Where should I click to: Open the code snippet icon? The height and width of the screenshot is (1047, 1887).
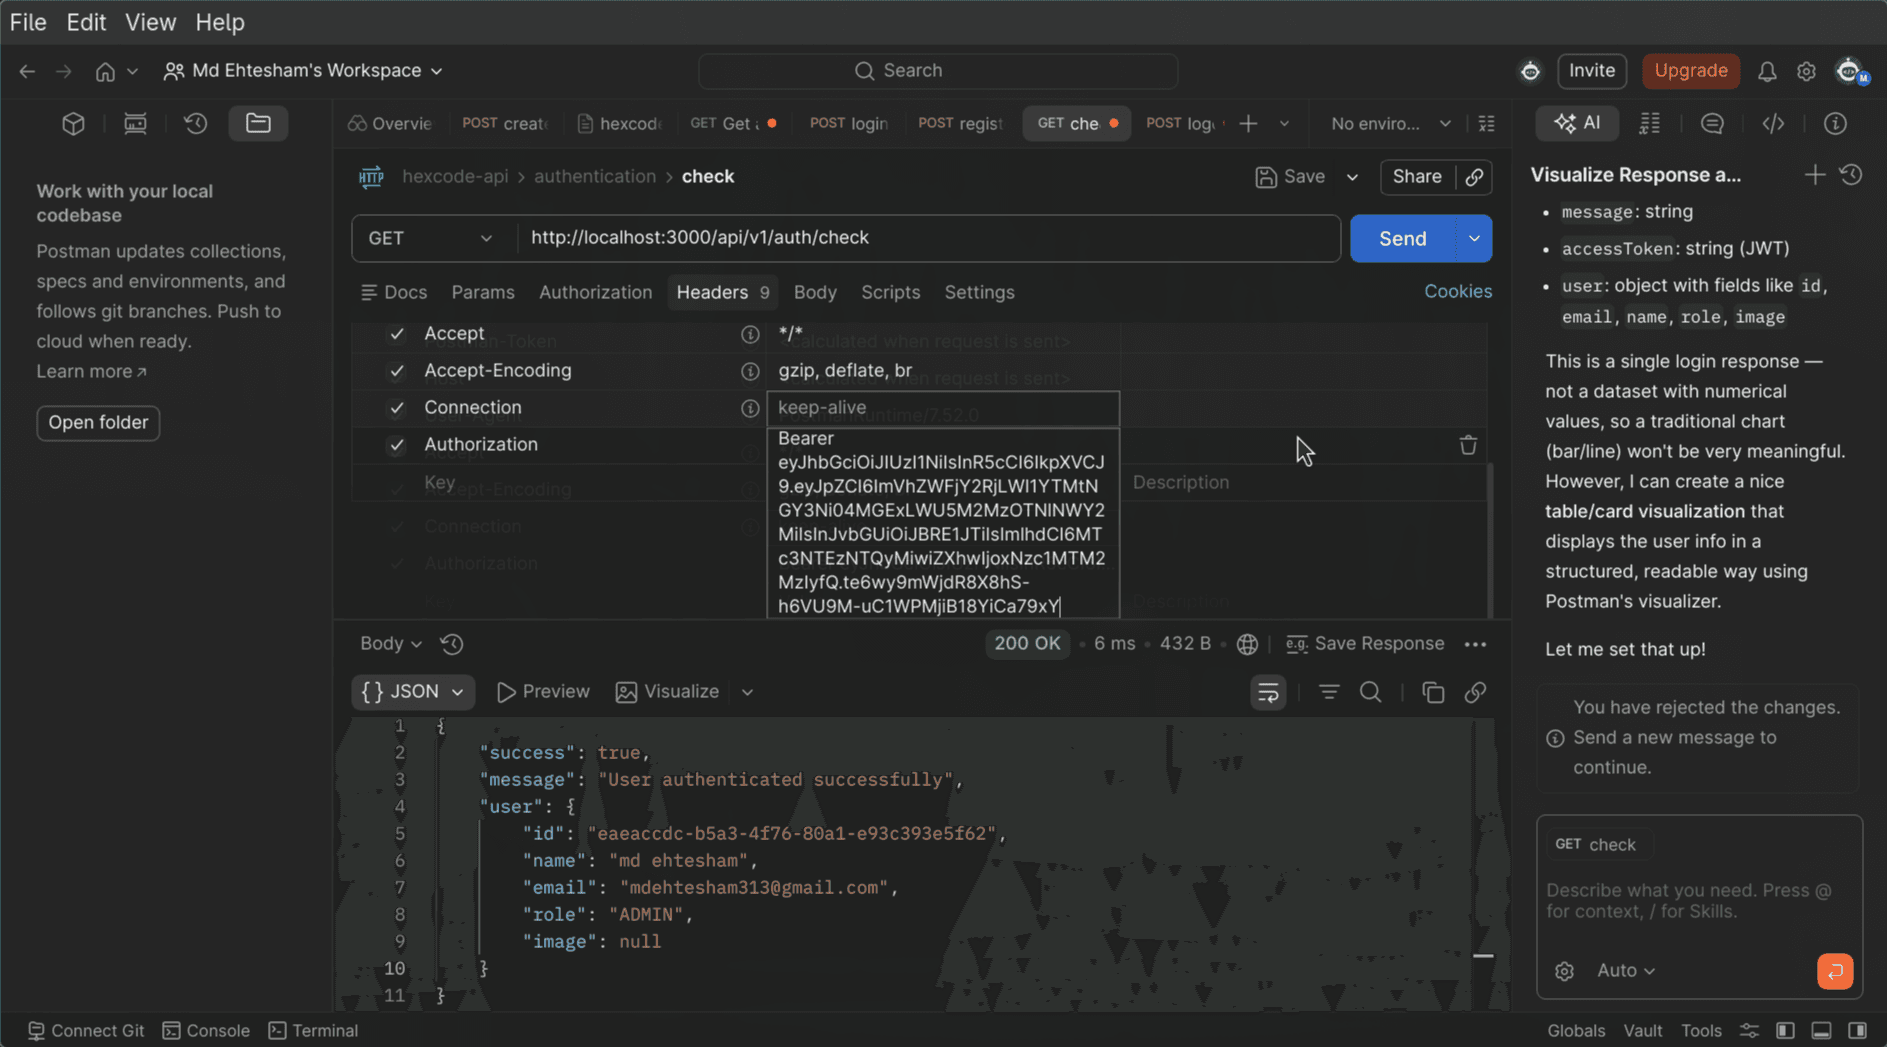click(1773, 123)
